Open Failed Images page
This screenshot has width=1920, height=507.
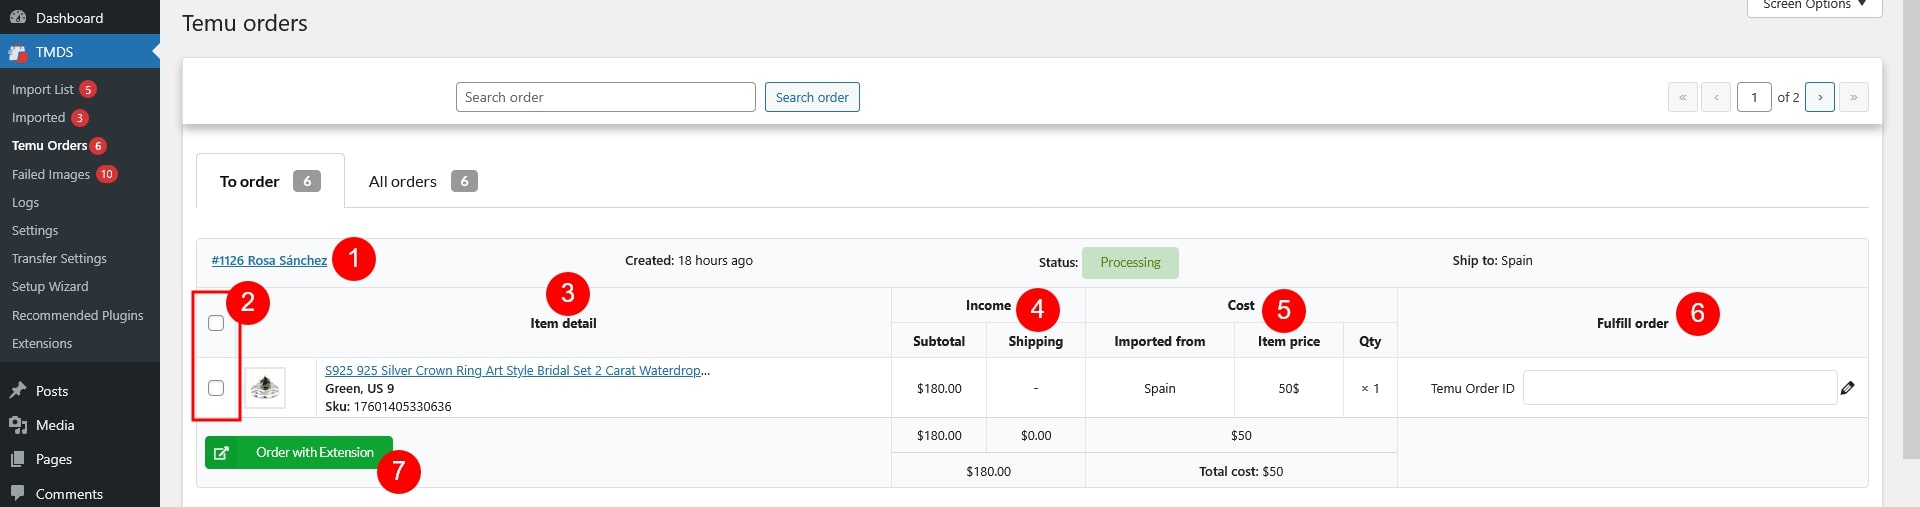(x=51, y=174)
